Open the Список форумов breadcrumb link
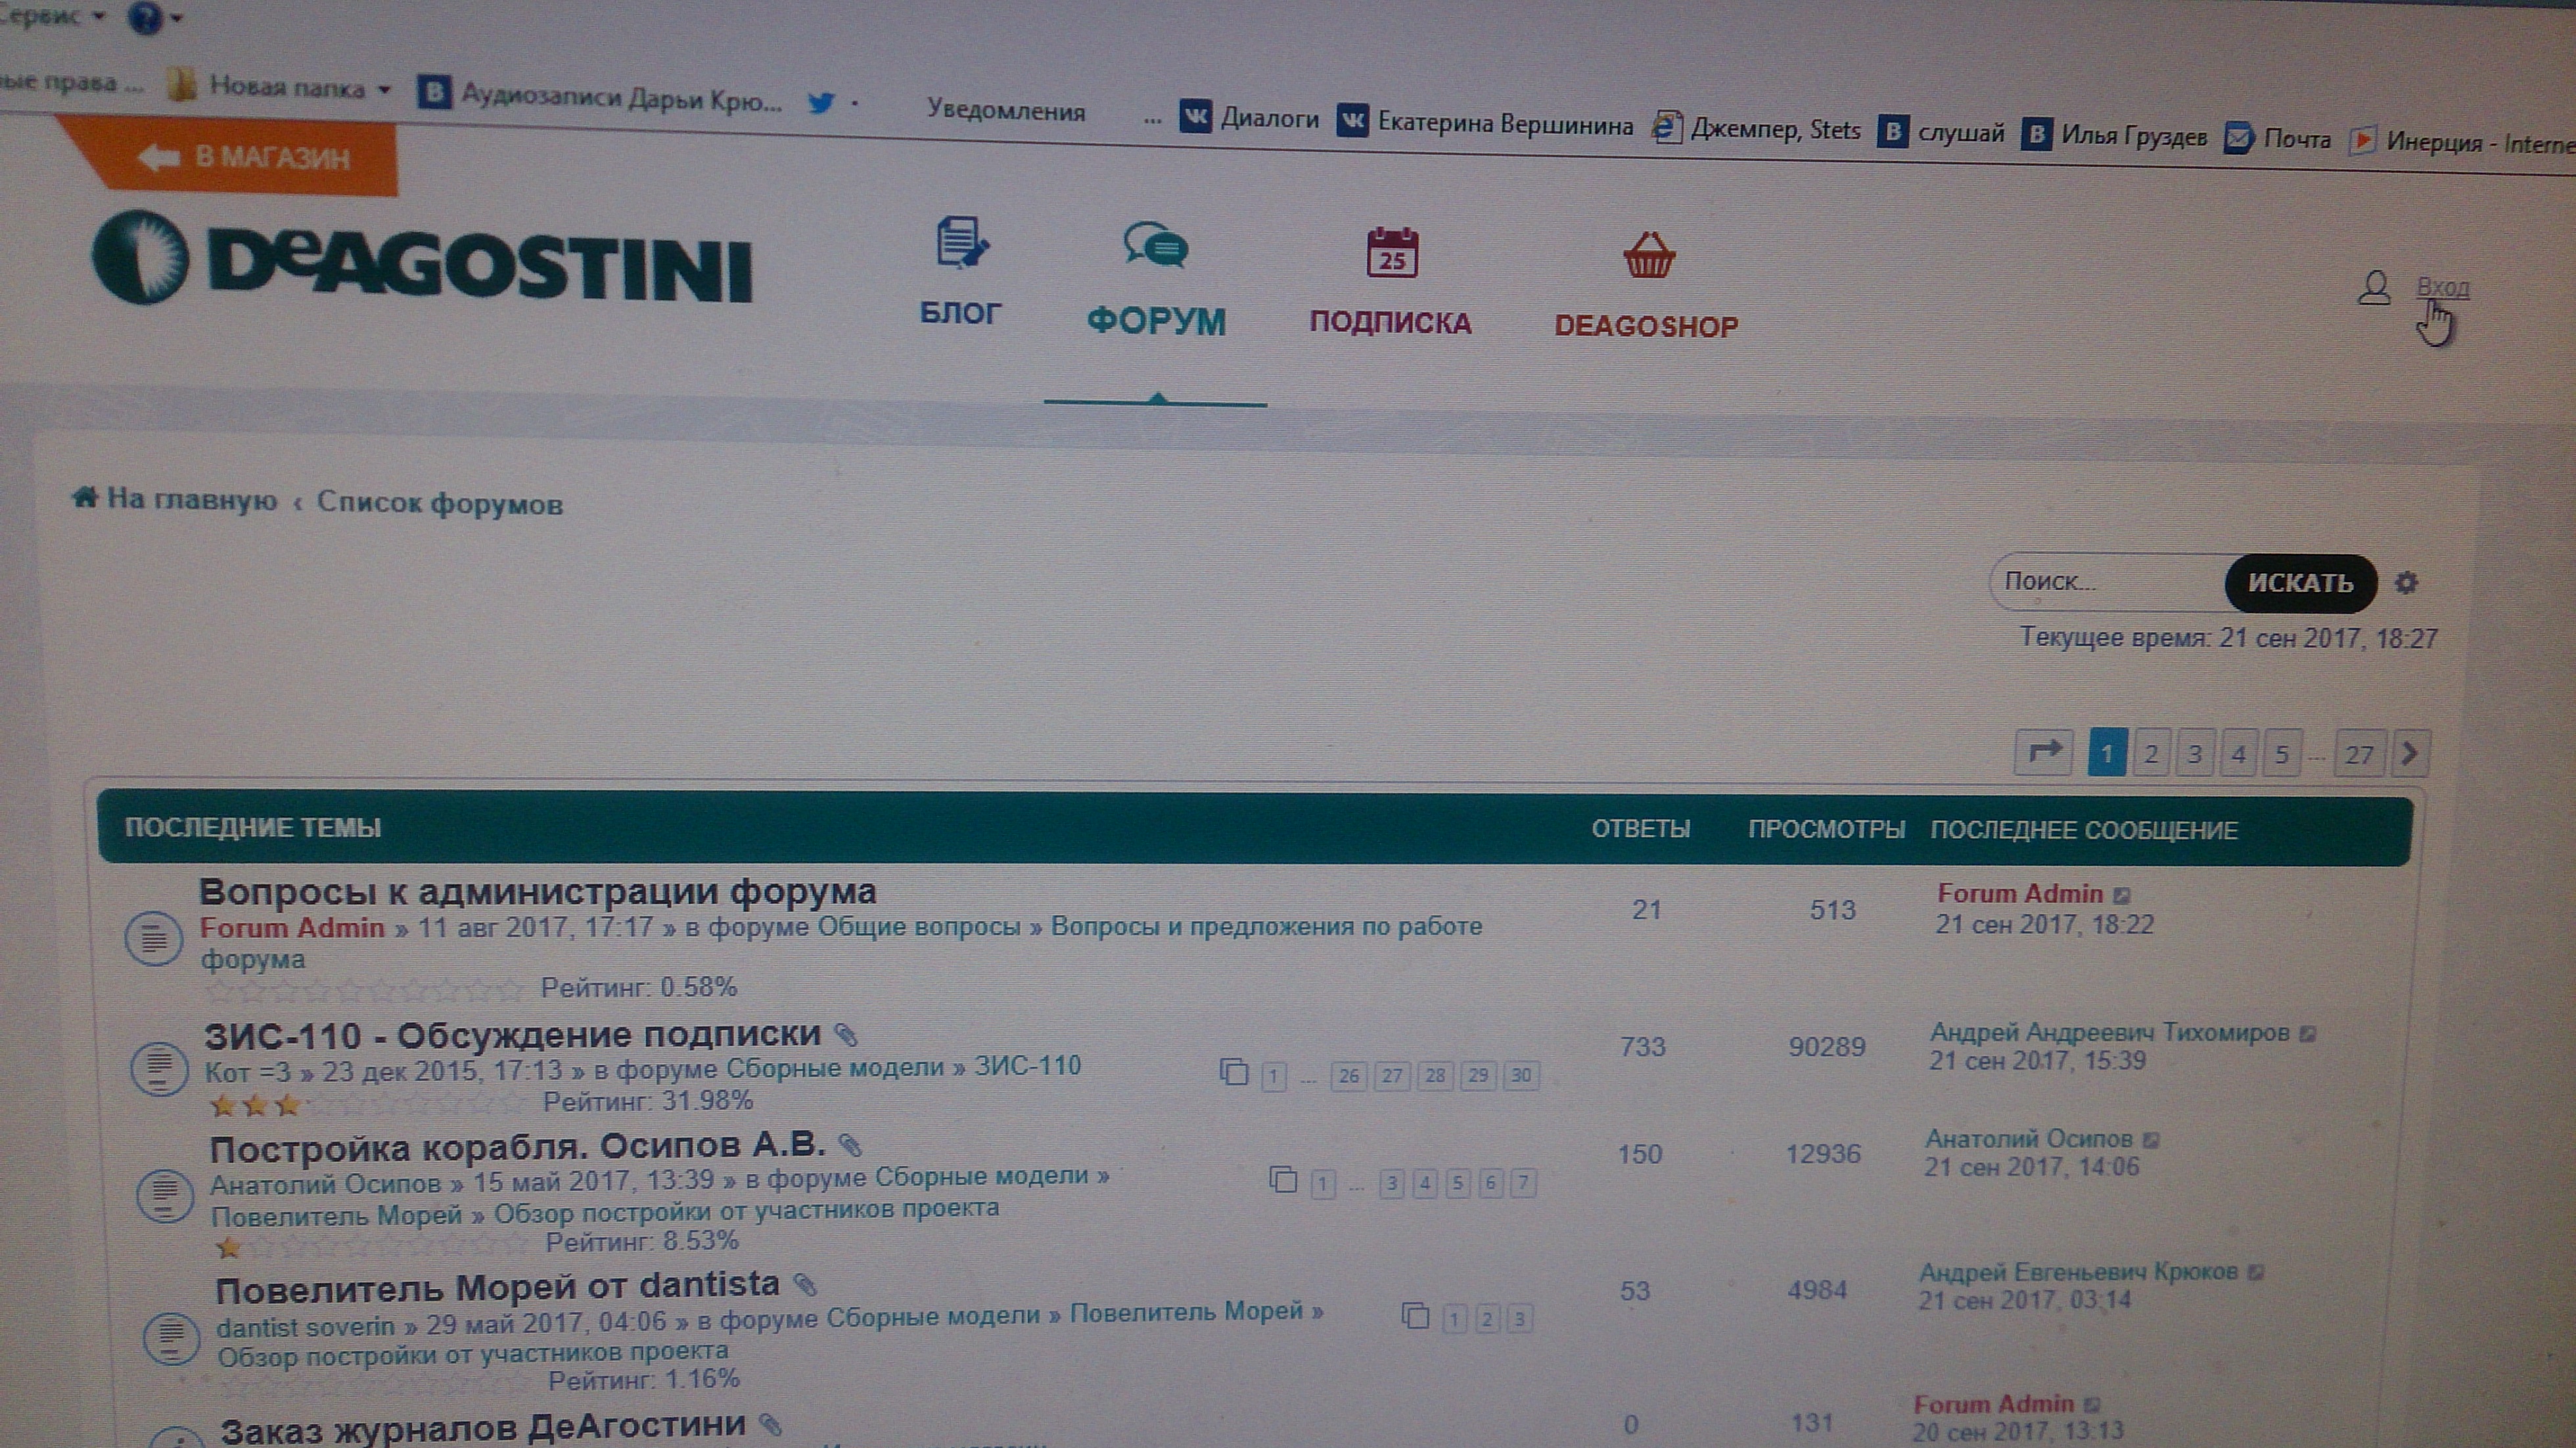The image size is (2576, 1448). click(439, 503)
